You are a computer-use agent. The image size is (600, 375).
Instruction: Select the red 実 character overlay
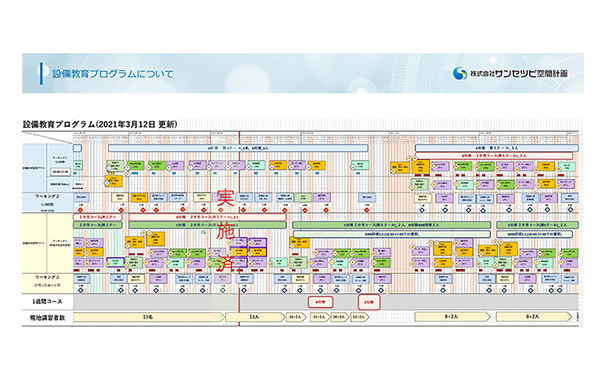(225, 198)
